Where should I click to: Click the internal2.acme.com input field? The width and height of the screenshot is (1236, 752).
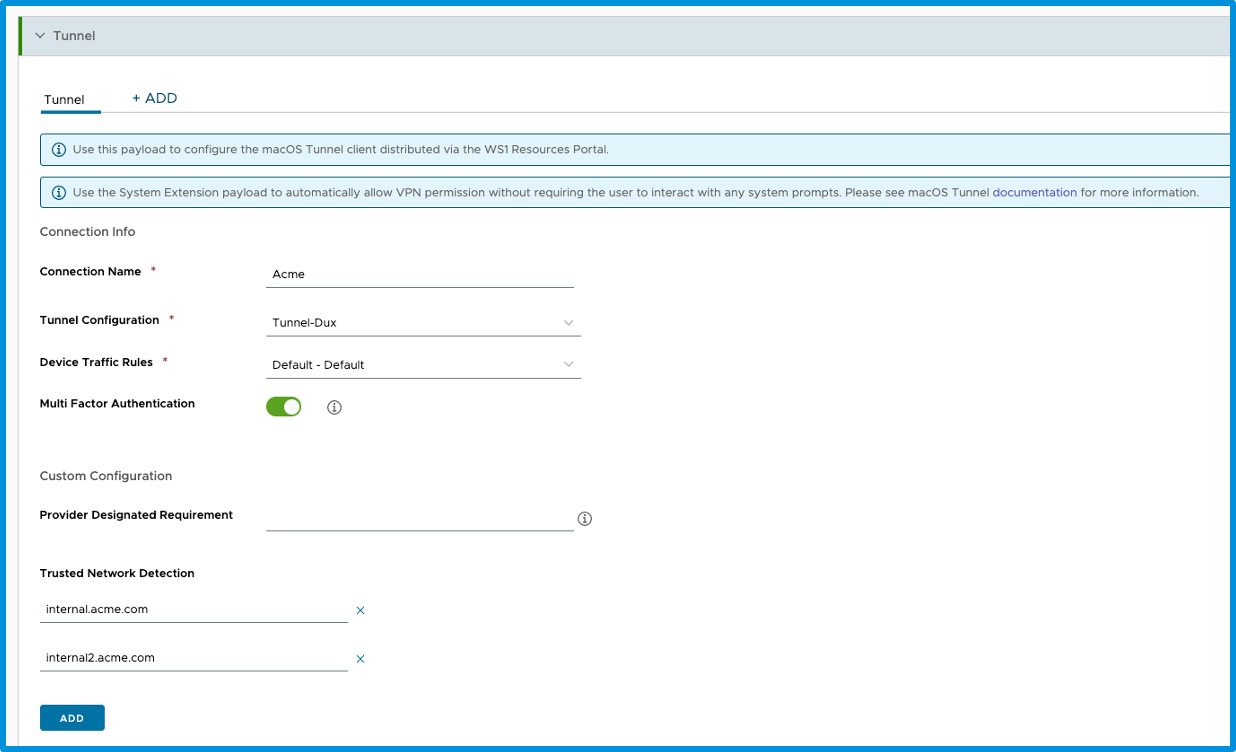click(x=194, y=658)
